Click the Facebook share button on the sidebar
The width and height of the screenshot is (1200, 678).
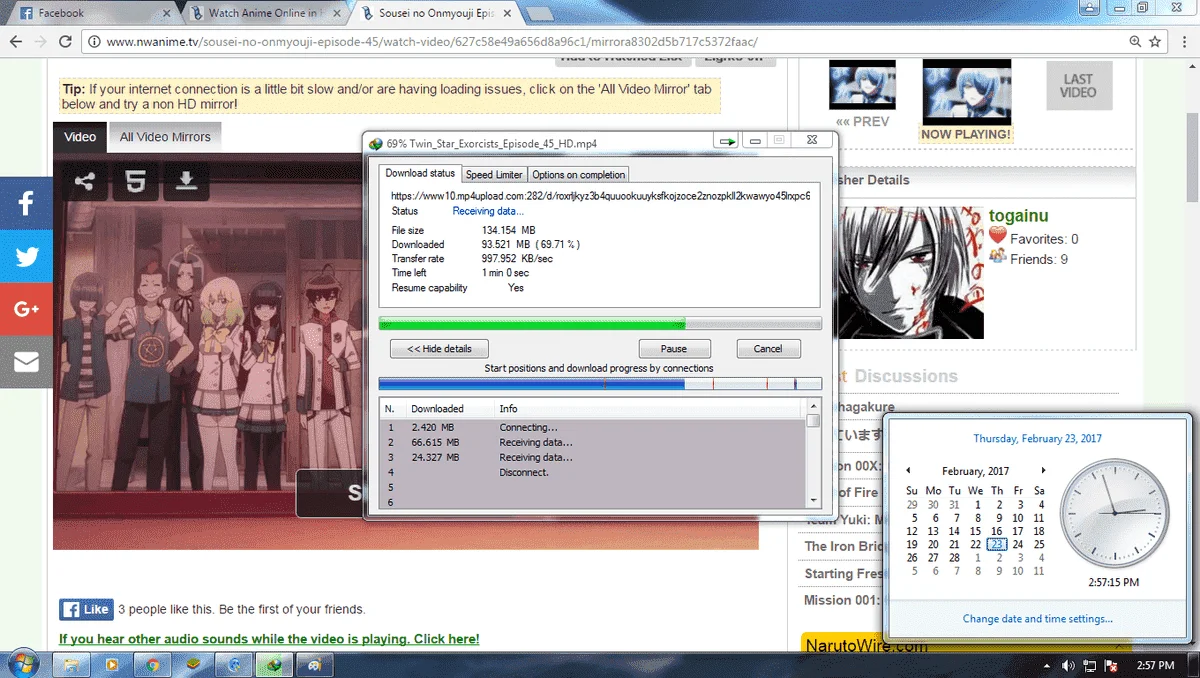click(26, 204)
